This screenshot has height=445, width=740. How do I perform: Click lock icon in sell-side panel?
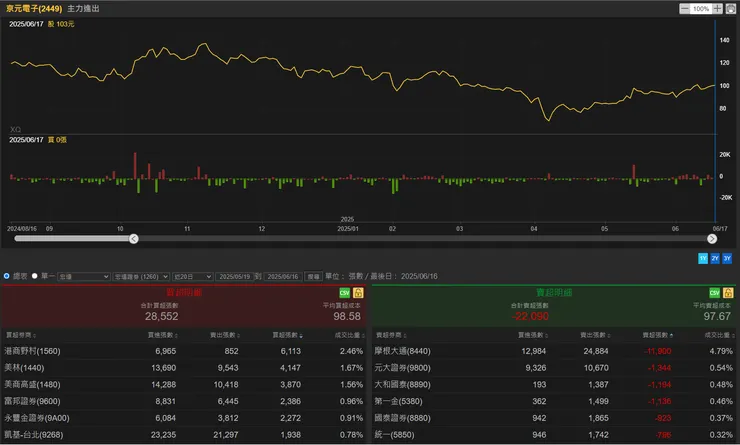726,292
